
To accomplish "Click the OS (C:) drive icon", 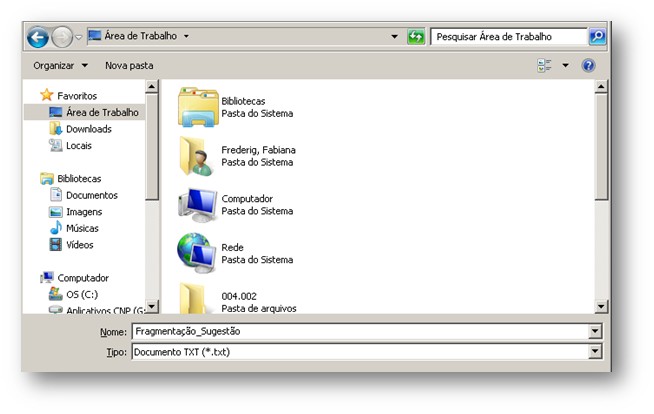I will pos(55,294).
